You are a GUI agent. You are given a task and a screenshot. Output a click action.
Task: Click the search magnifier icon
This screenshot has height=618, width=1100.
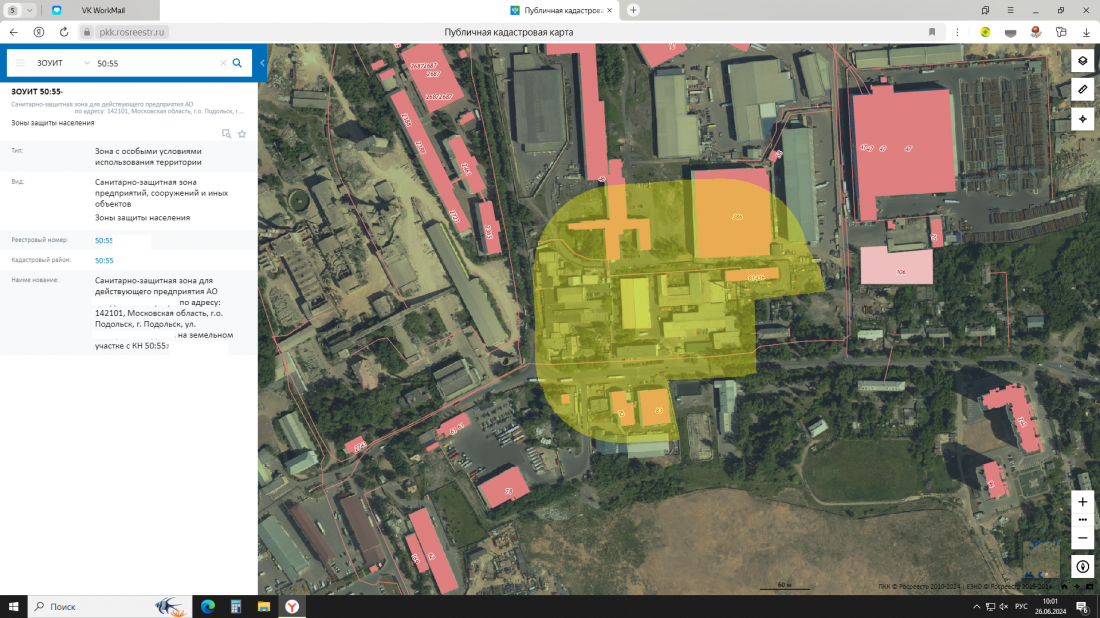[x=237, y=63]
